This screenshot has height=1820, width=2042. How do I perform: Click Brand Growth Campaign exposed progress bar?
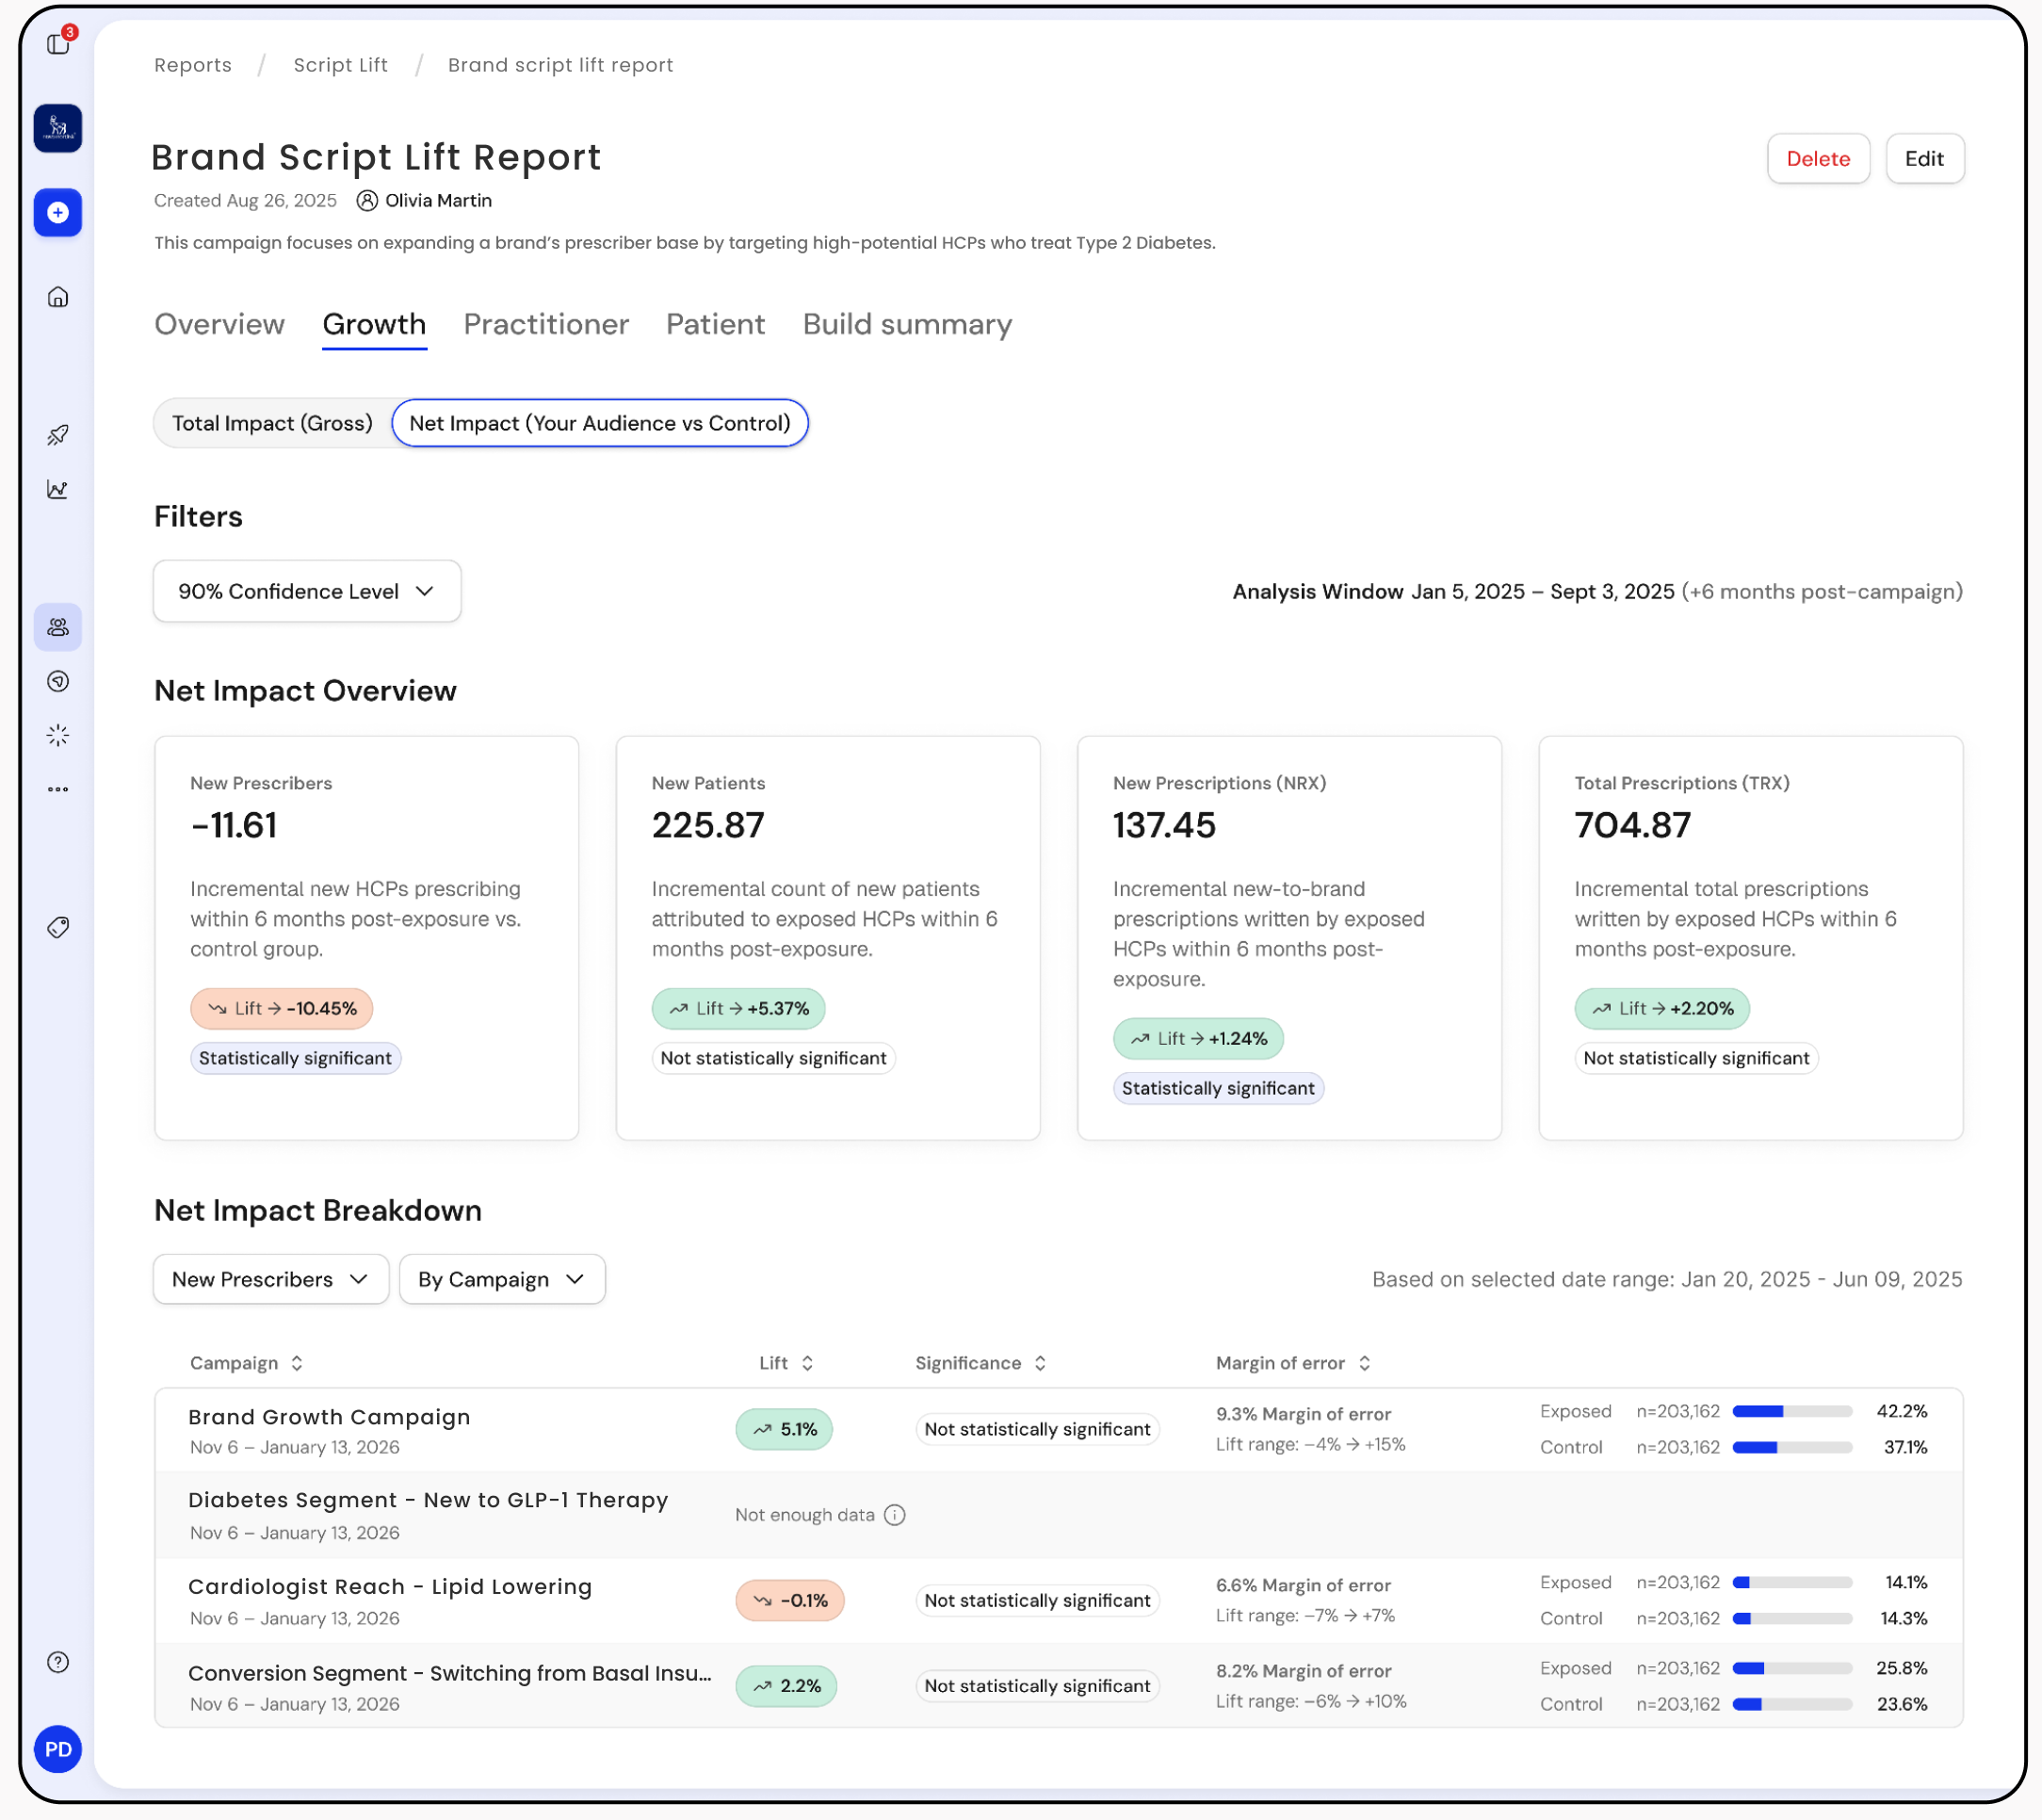pos(1792,1411)
